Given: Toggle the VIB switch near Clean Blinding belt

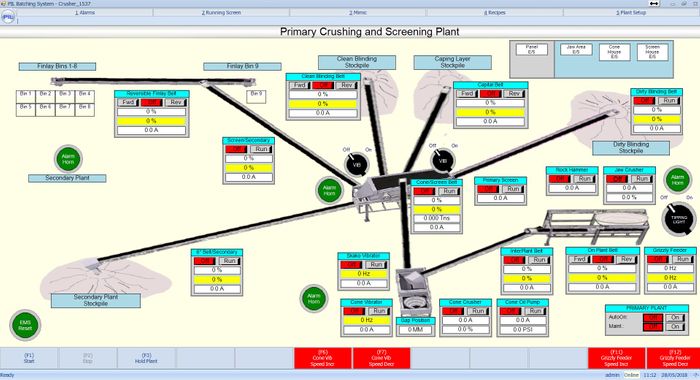Looking at the screenshot, I should click(x=356, y=164).
